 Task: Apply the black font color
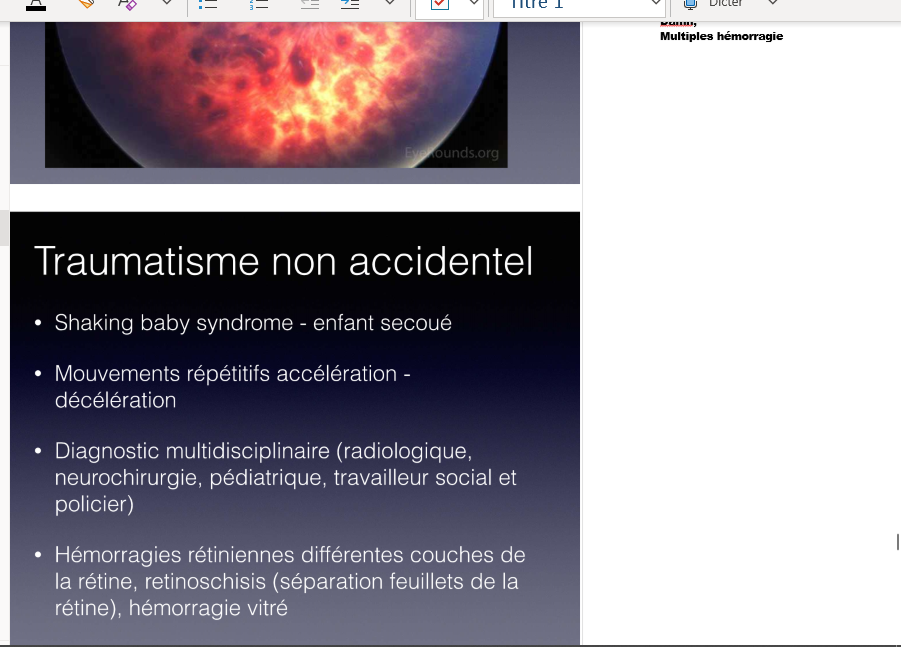pos(36,5)
